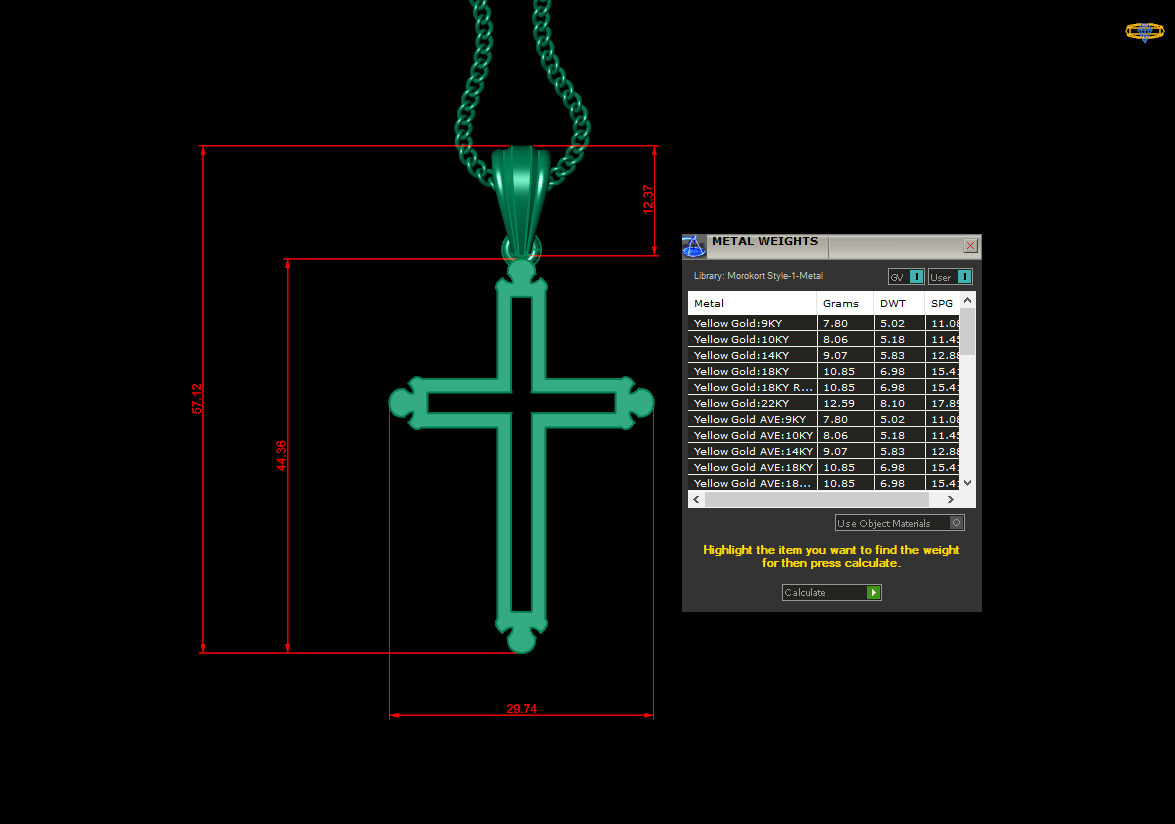Click the Matrix gem logo icon
The width and height of the screenshot is (1175, 824).
tap(1144, 31)
